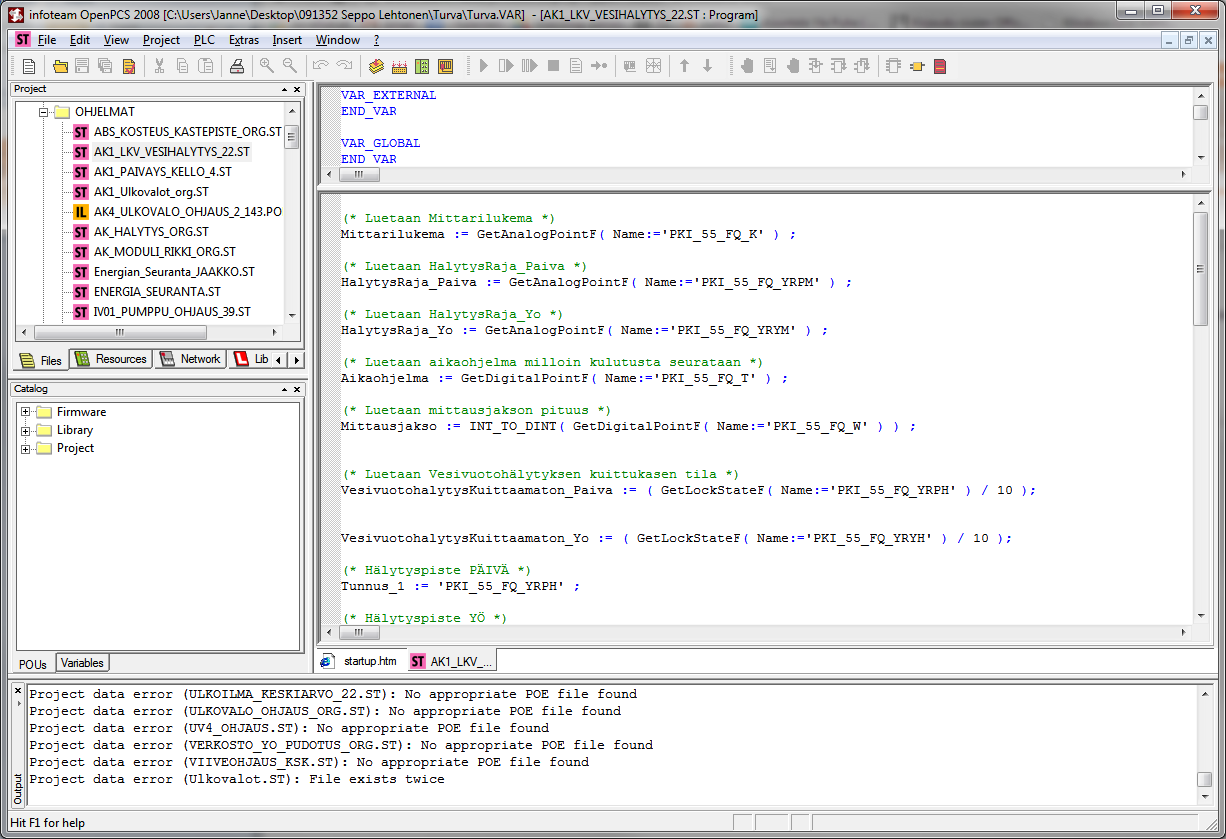Click the Redo arrow toolbar icon

point(345,66)
